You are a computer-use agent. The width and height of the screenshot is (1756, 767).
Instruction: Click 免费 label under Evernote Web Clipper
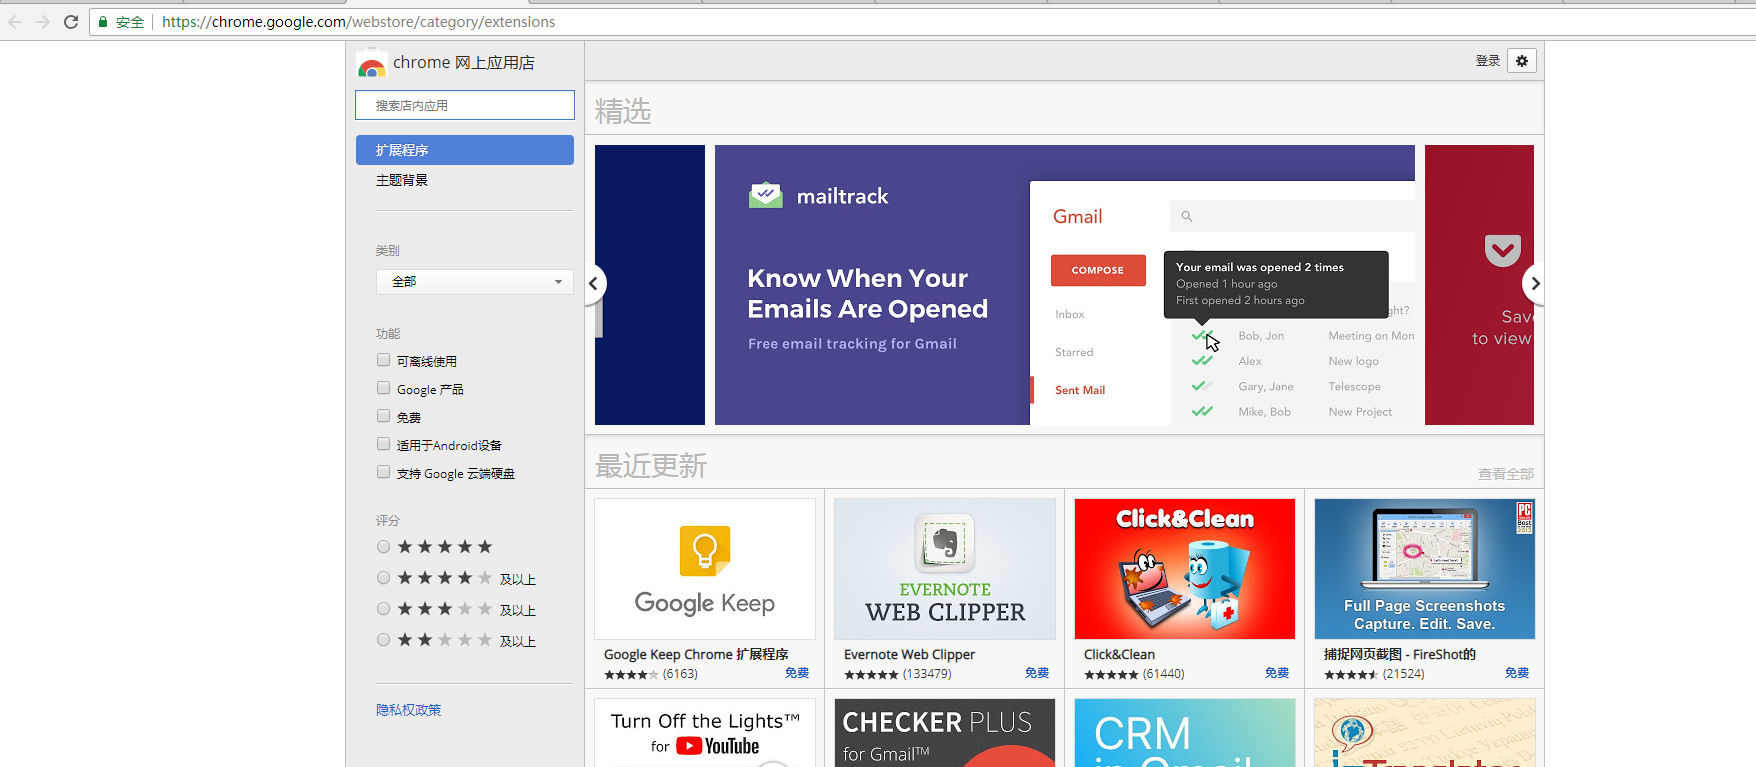point(1037,673)
